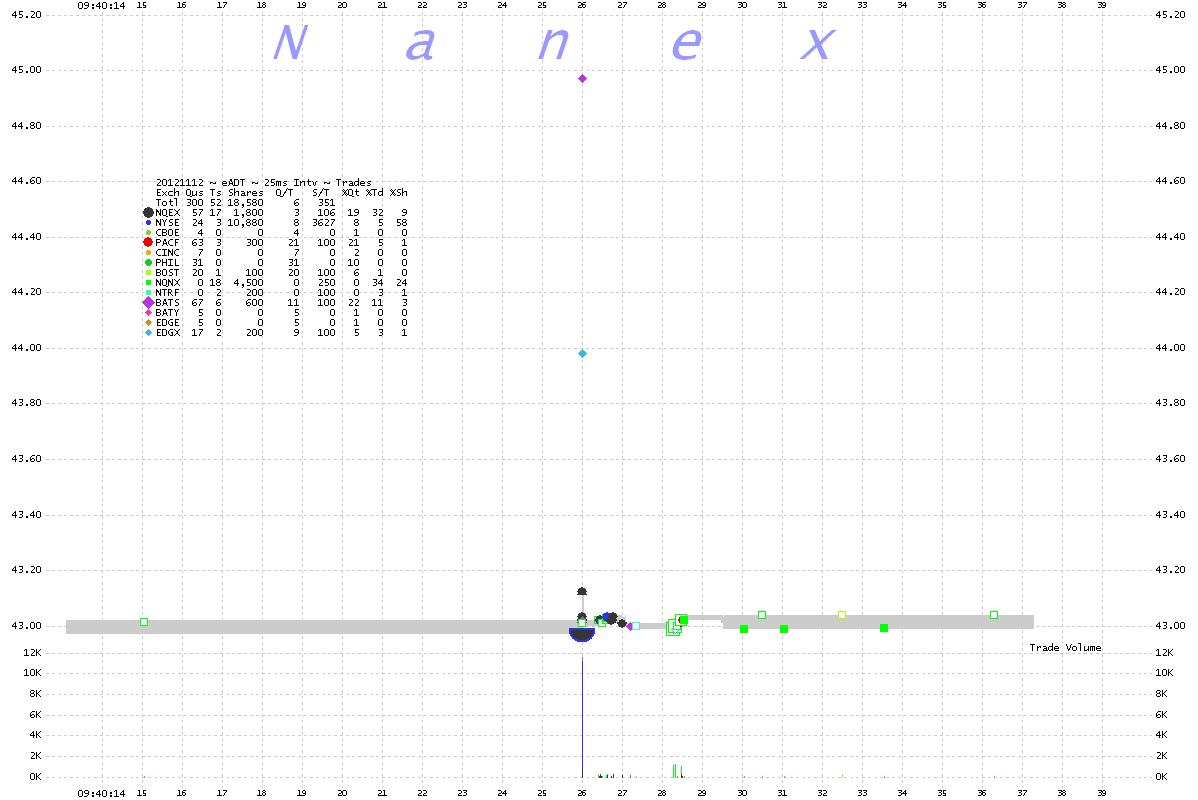Click the PHIL green circle legend marker
Viewport: 1198px width, 800px height.
click(x=148, y=263)
